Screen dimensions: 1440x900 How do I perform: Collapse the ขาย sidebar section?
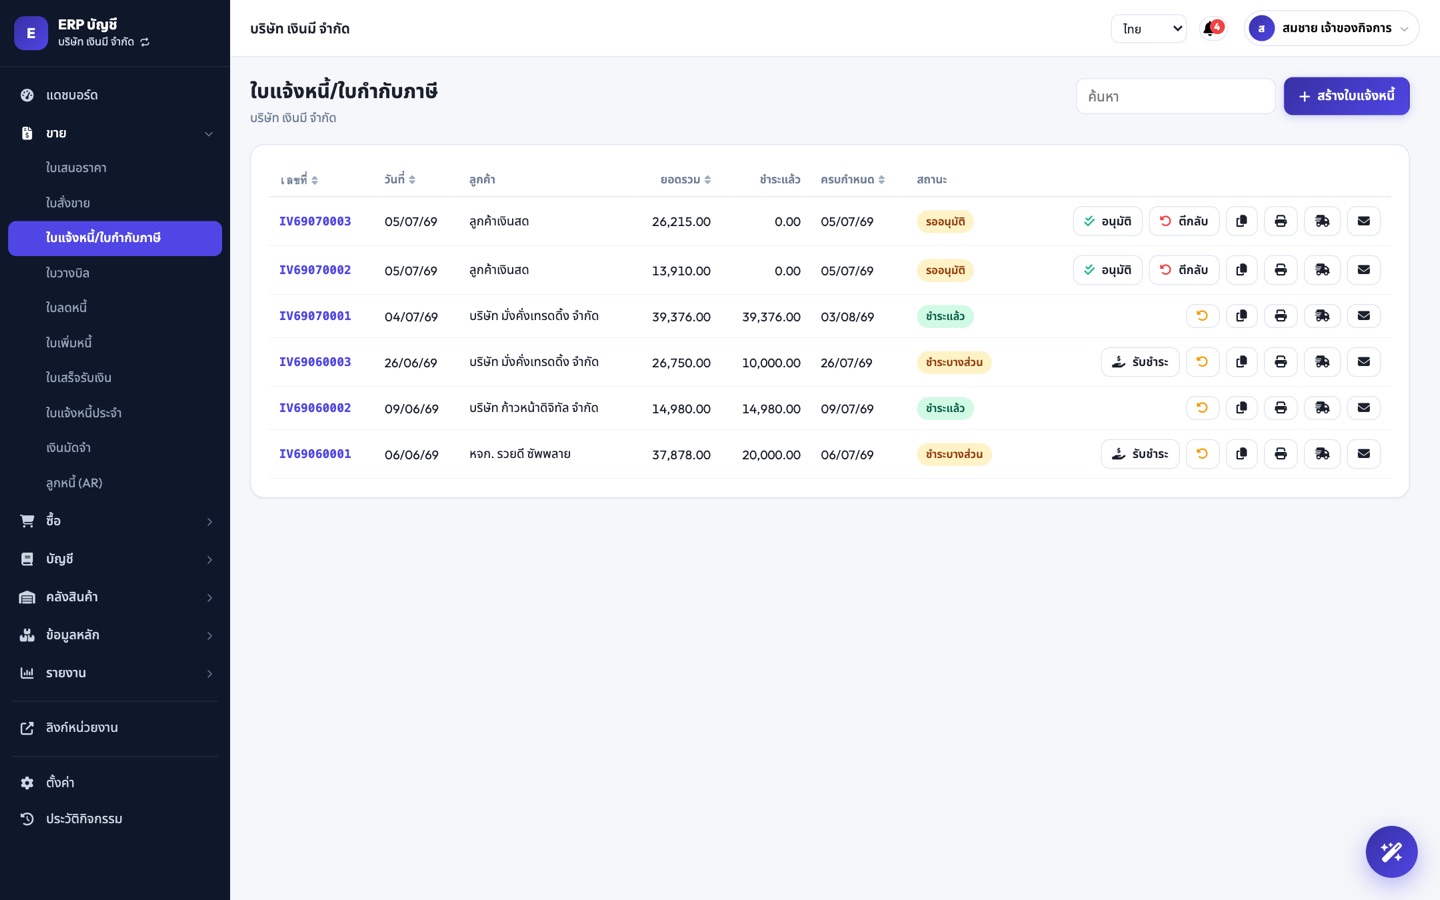pos(115,133)
